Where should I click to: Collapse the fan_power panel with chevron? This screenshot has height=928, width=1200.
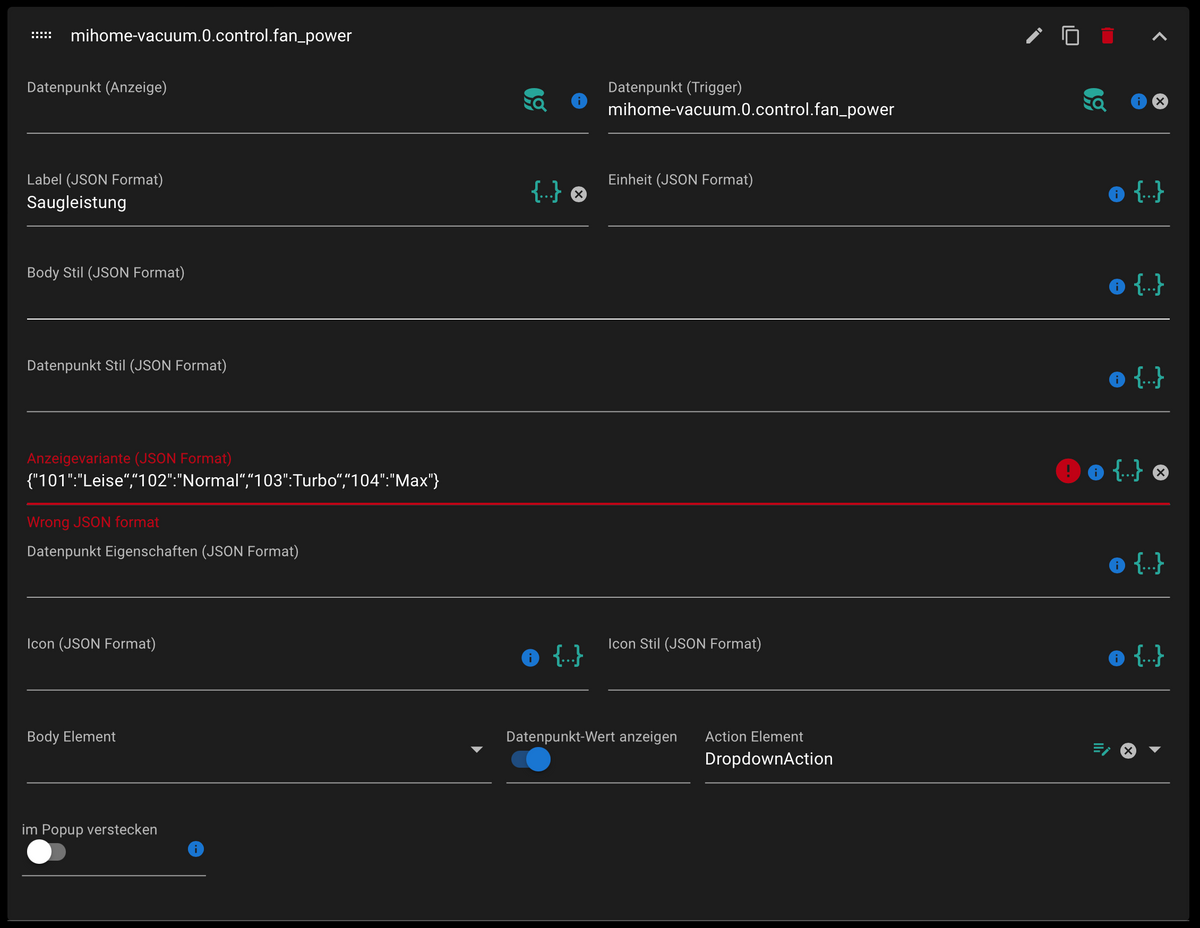pos(1159,37)
